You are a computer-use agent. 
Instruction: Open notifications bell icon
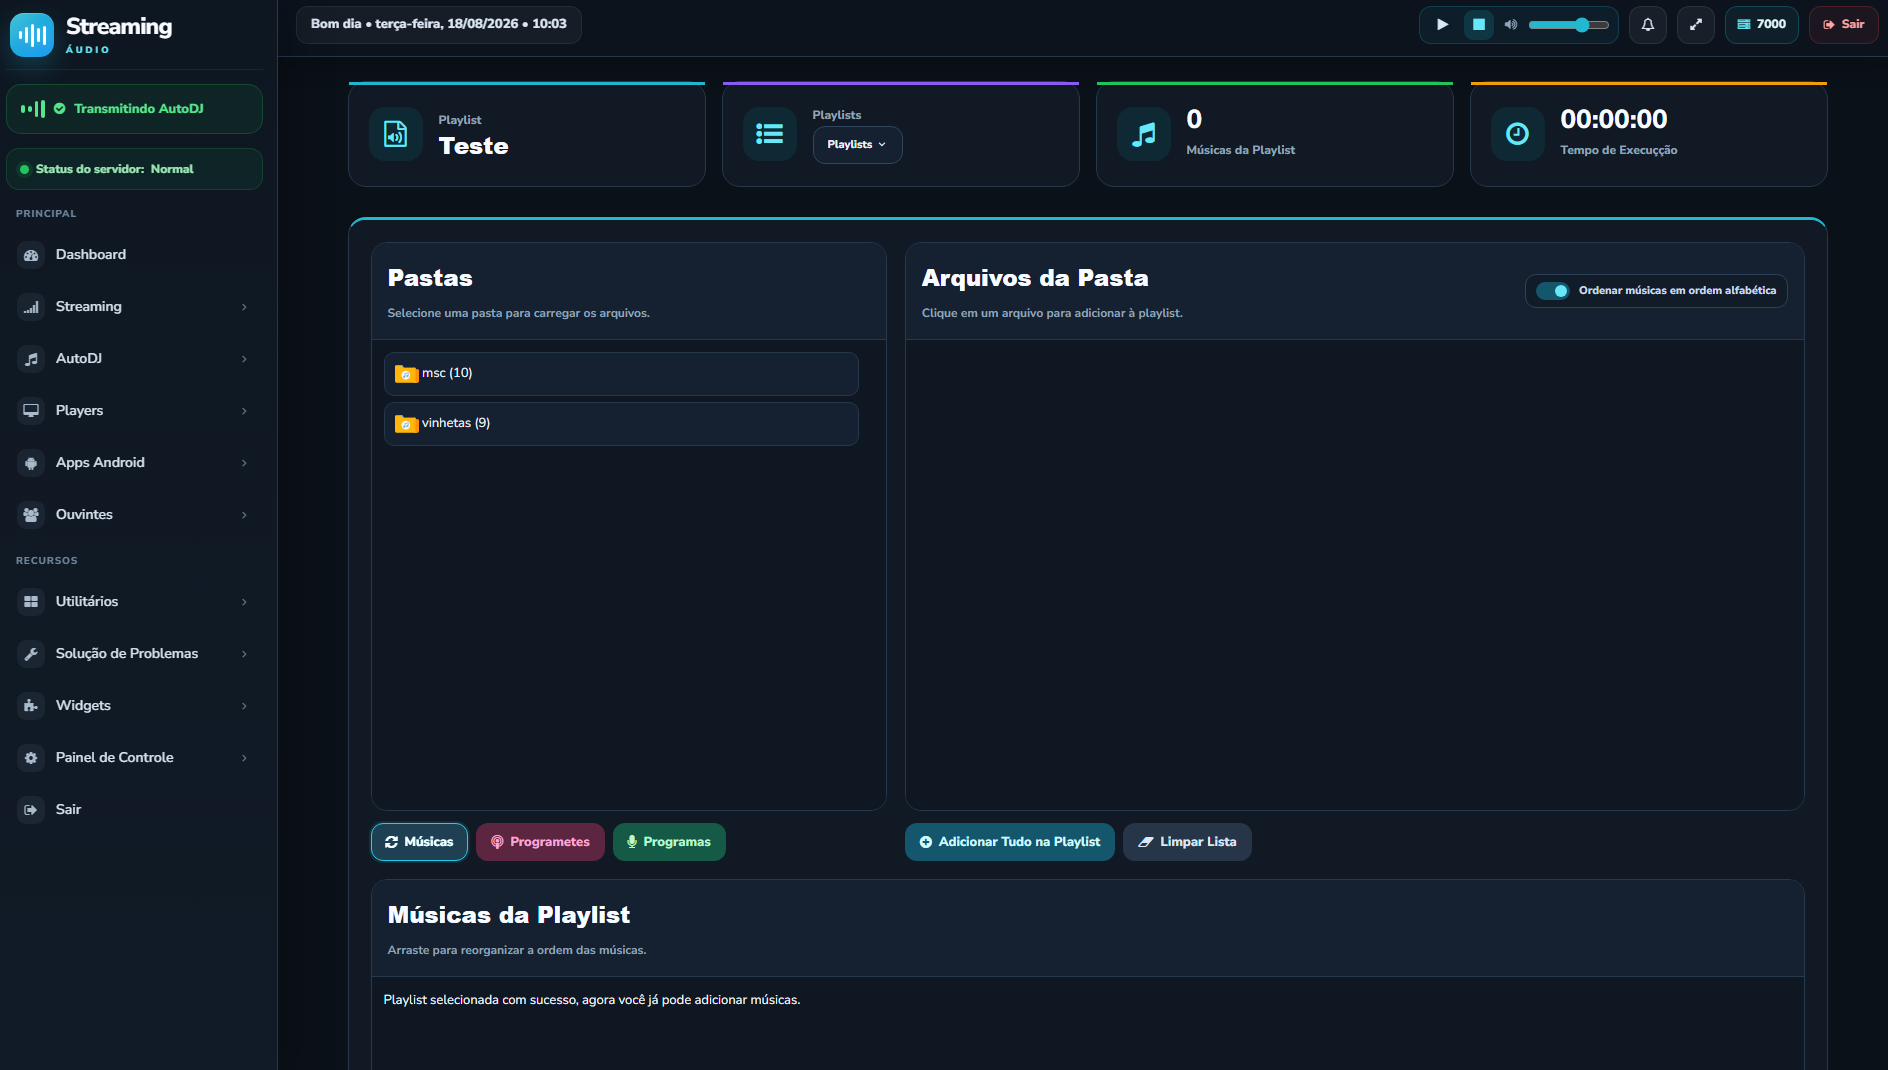click(x=1648, y=24)
